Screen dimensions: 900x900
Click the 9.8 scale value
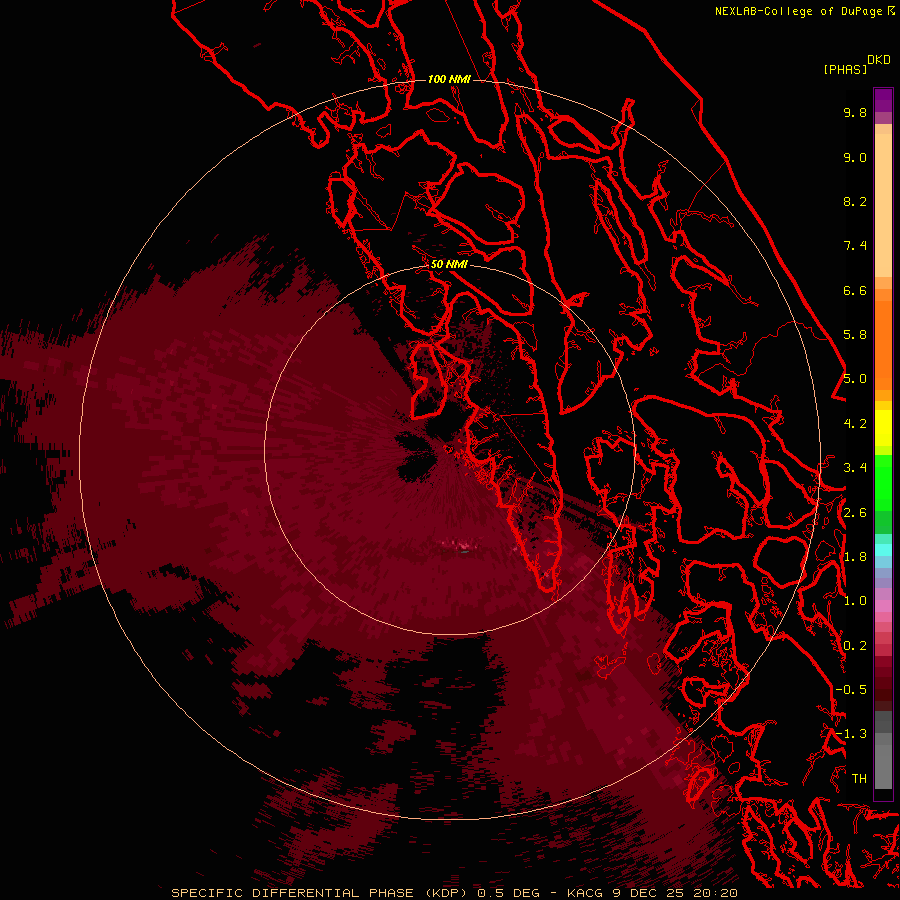pyautogui.click(x=855, y=112)
